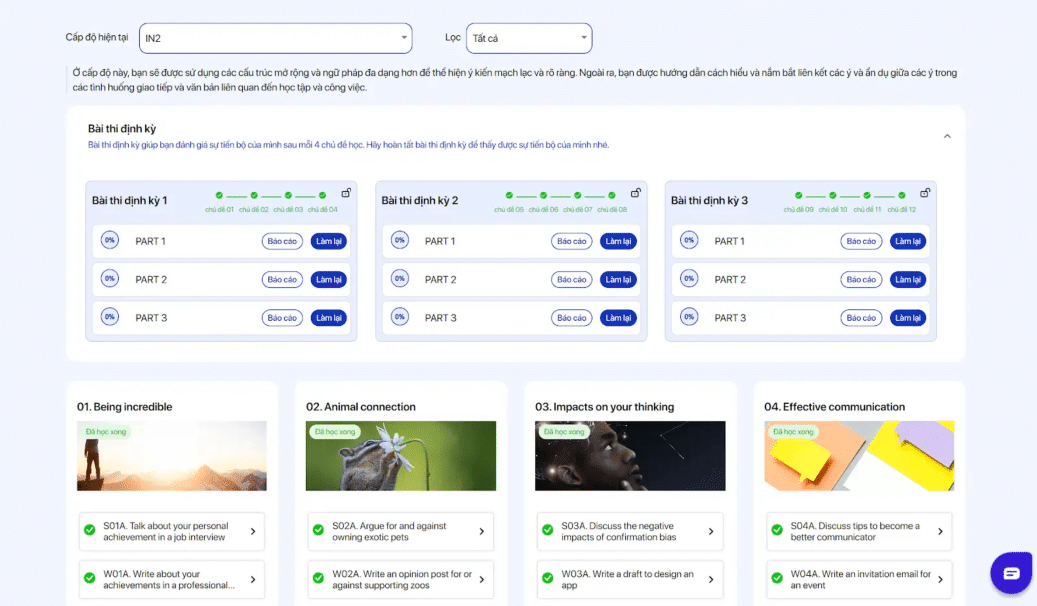This screenshot has width=1037, height=606.
Task: Collapse the Bài thi định kỳ section
Action: (x=947, y=136)
